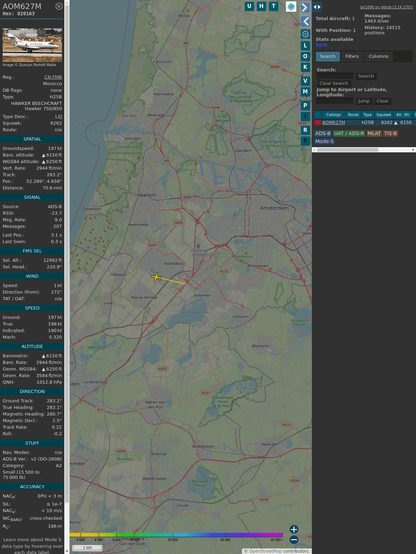The width and height of the screenshot is (416, 554).
Task: Toggle the K map button
Action: click(x=305, y=67)
